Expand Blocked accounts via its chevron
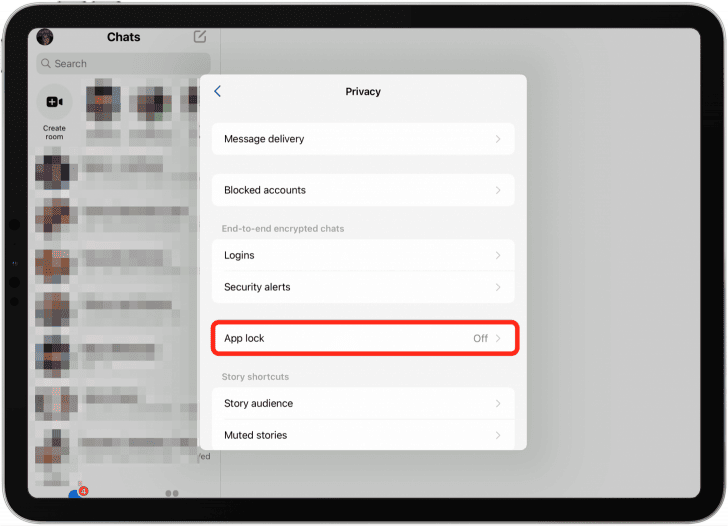 point(498,190)
